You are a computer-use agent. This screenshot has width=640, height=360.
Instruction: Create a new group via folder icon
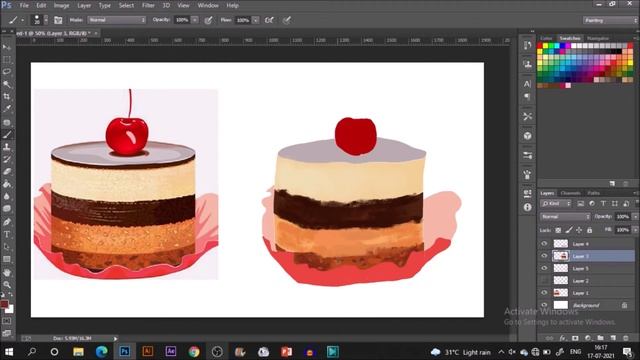click(x=600, y=338)
